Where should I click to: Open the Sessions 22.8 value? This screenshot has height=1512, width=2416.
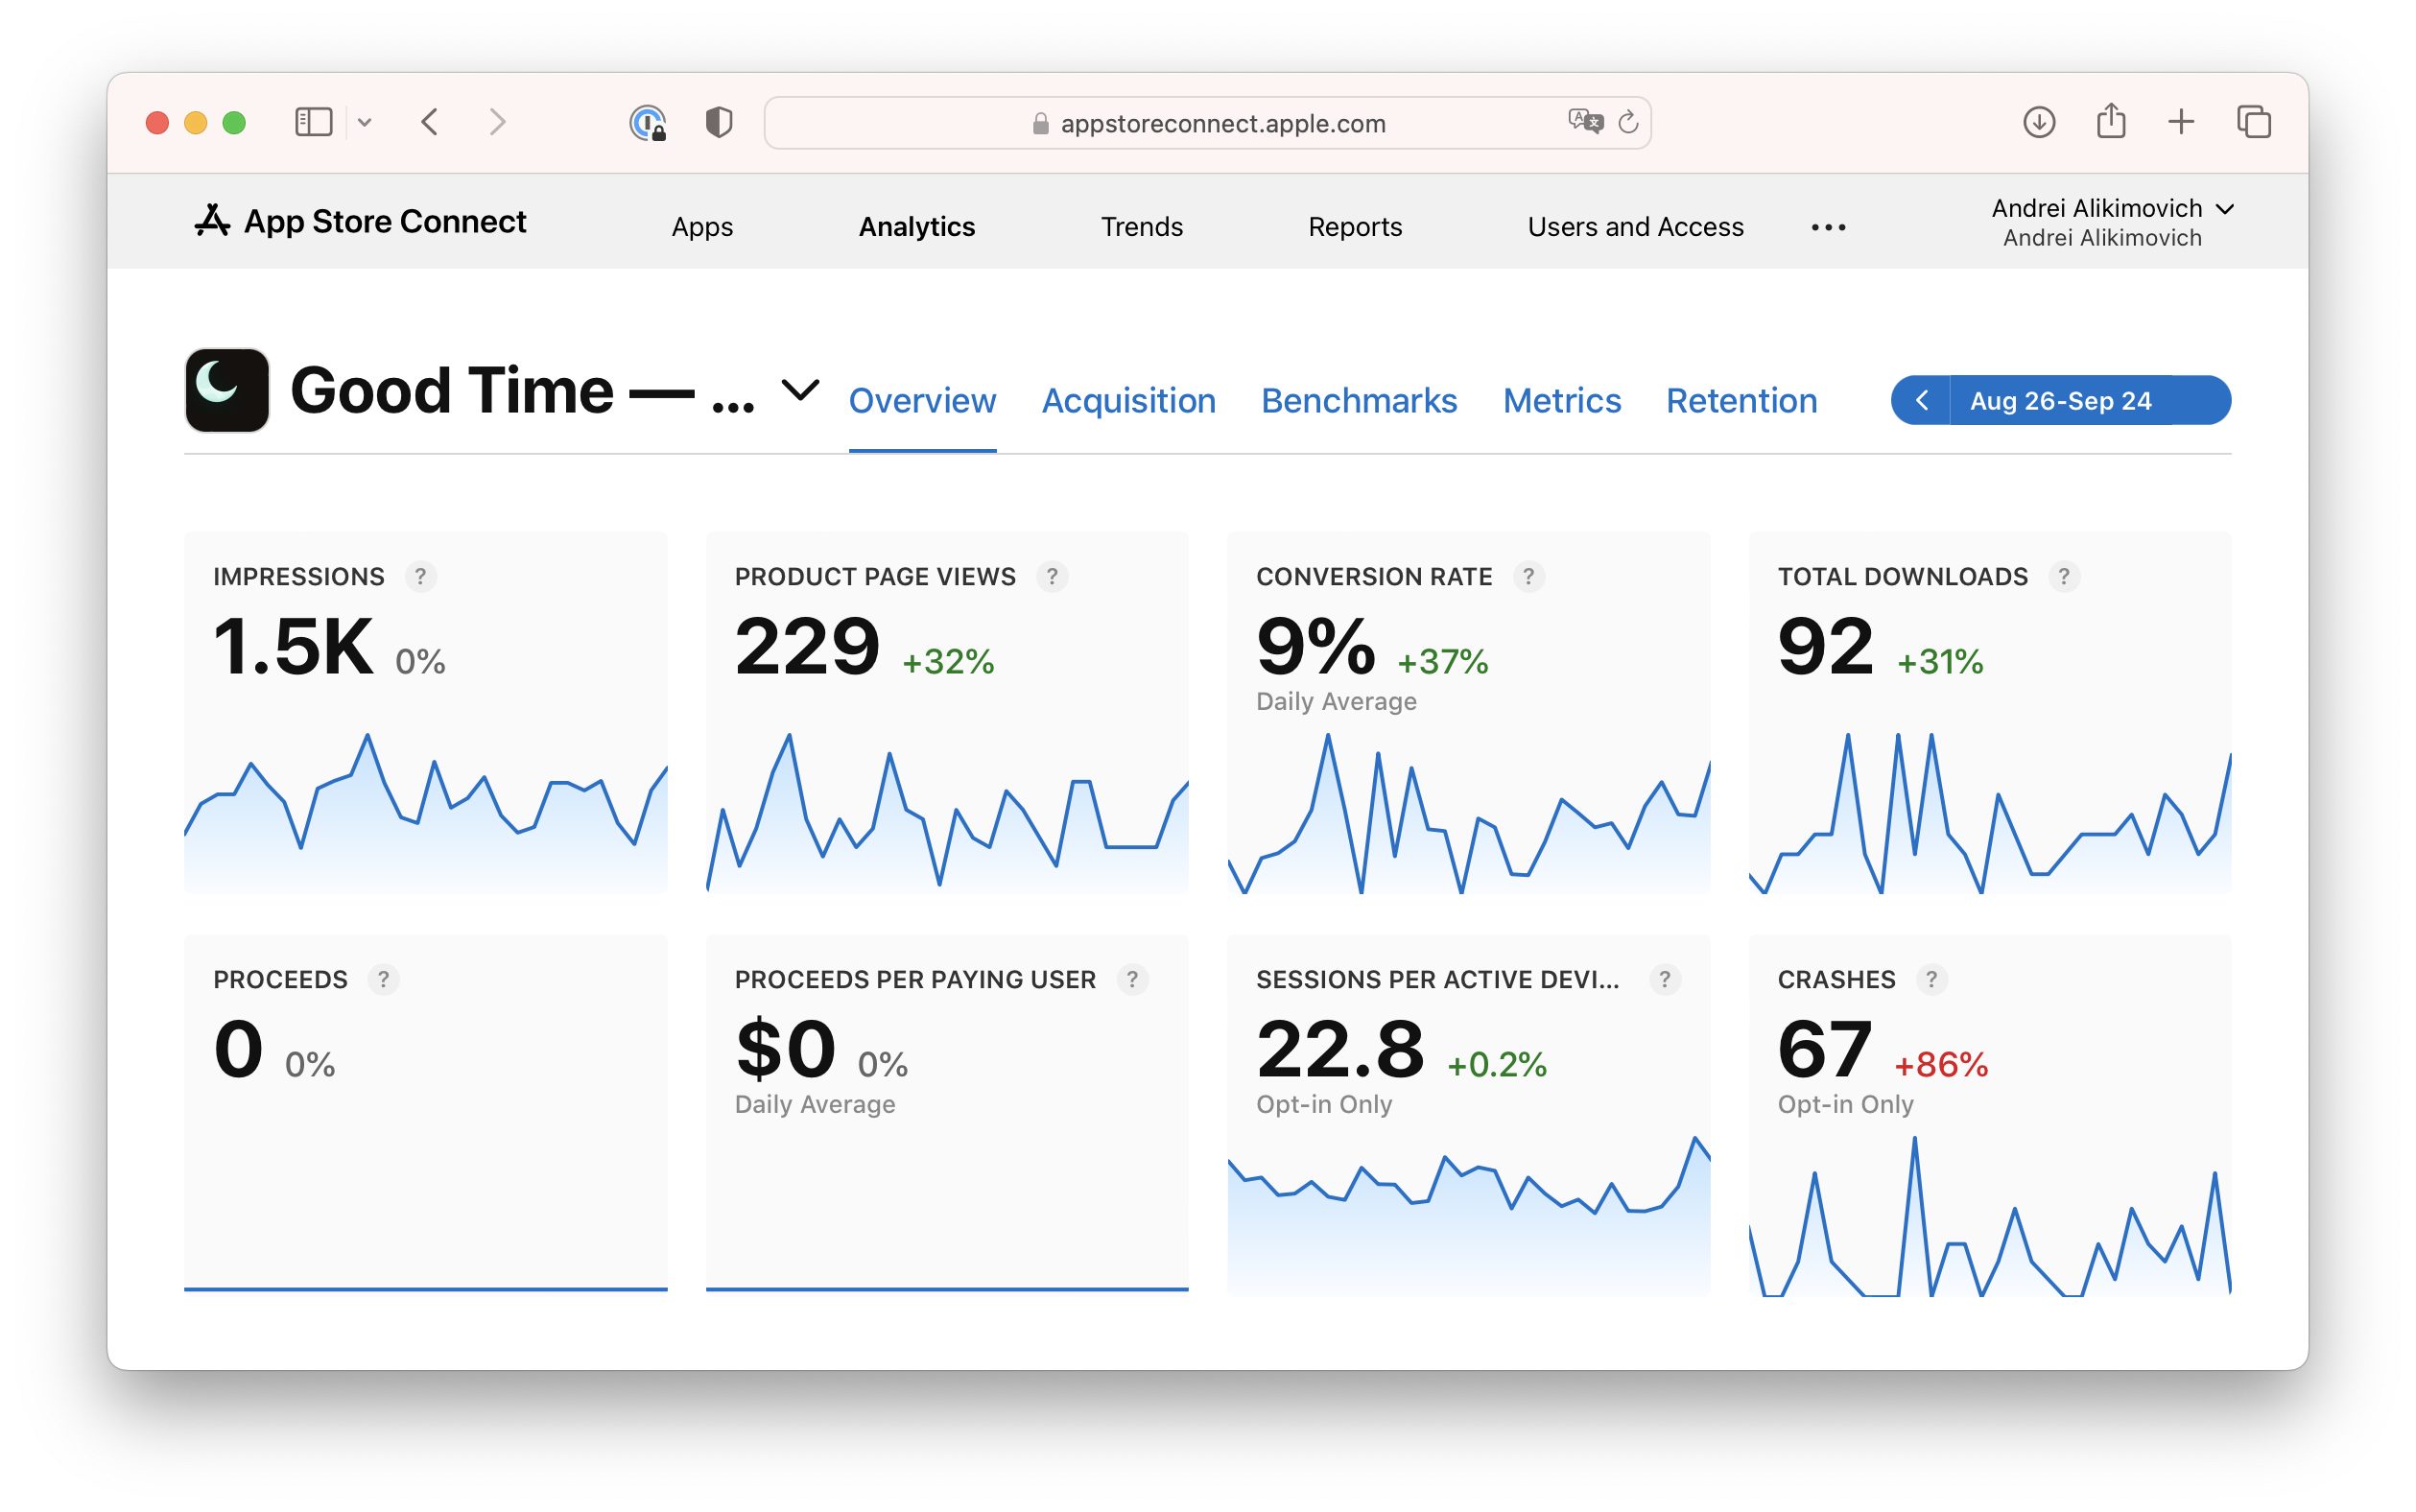point(1340,1050)
